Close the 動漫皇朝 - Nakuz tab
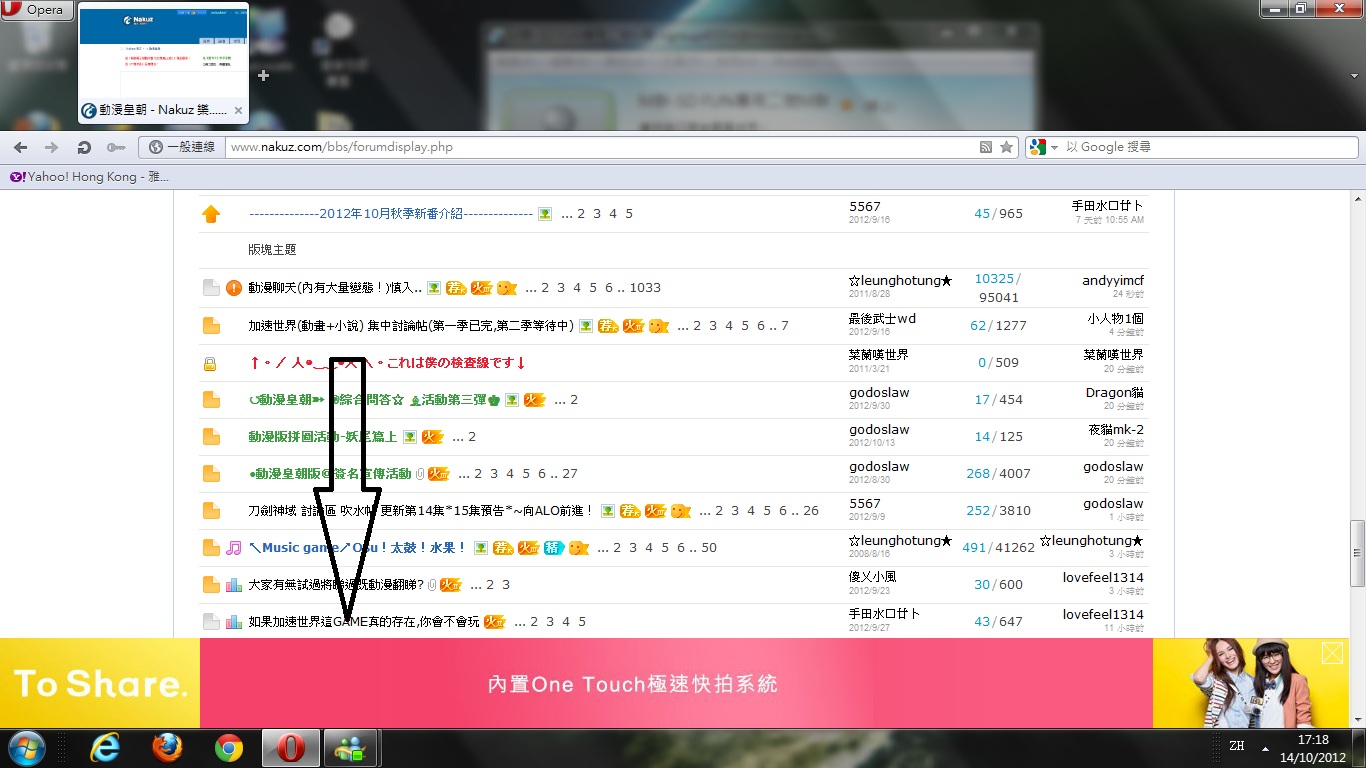The width and height of the screenshot is (1366, 768). (x=238, y=111)
